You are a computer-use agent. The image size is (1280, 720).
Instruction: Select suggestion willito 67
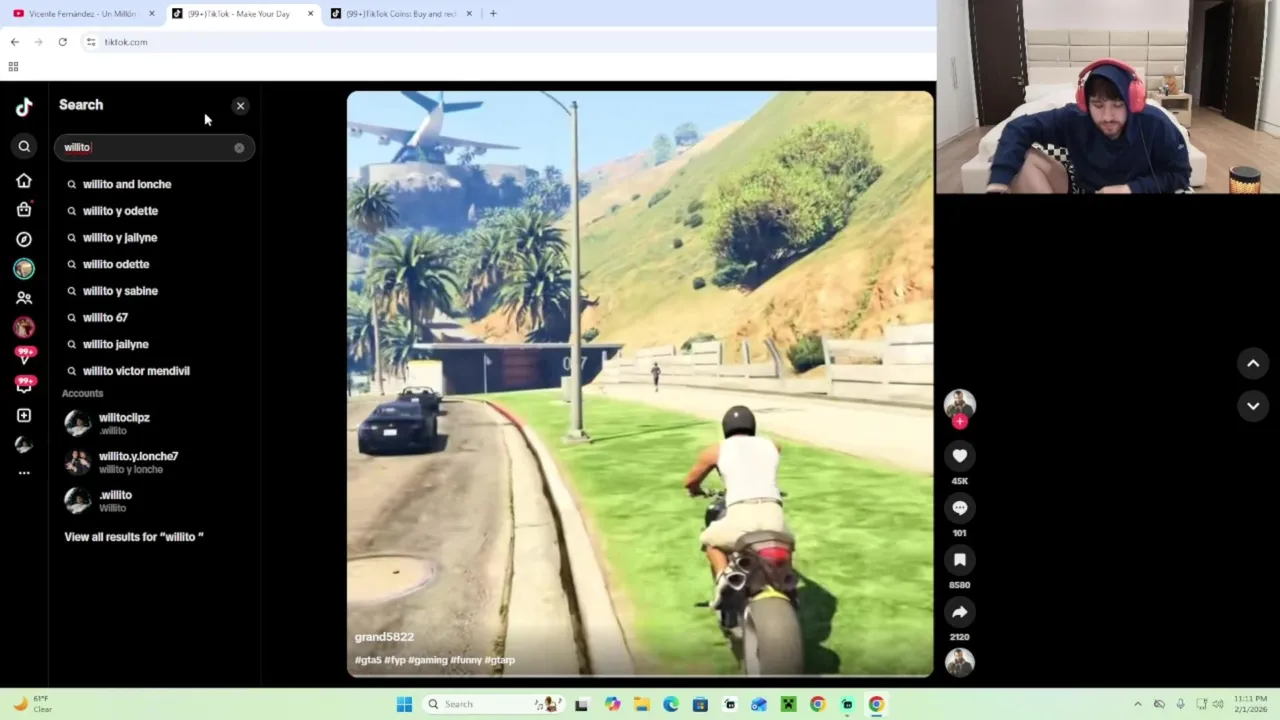point(105,317)
